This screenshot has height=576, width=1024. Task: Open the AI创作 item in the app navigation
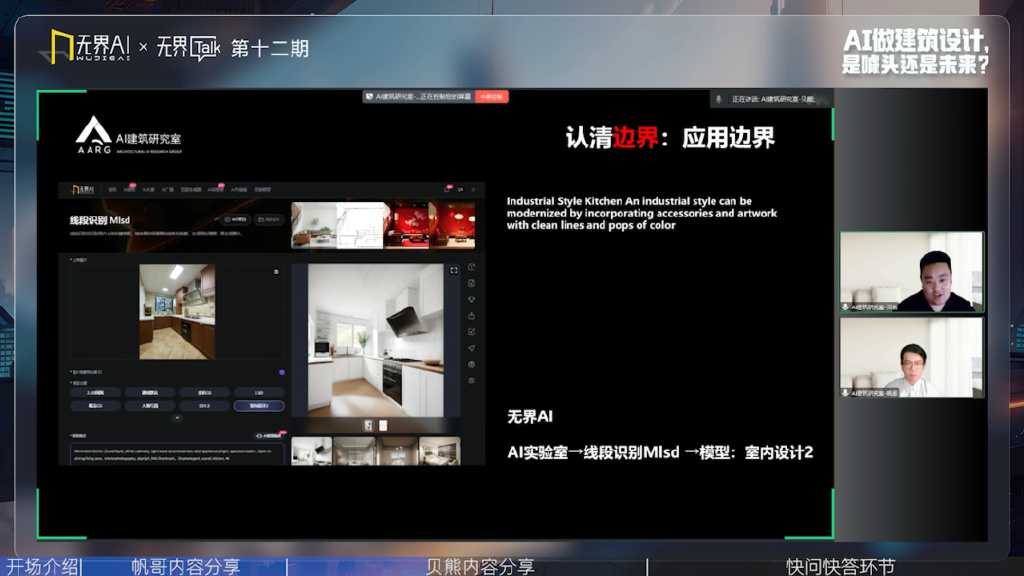click(x=129, y=189)
